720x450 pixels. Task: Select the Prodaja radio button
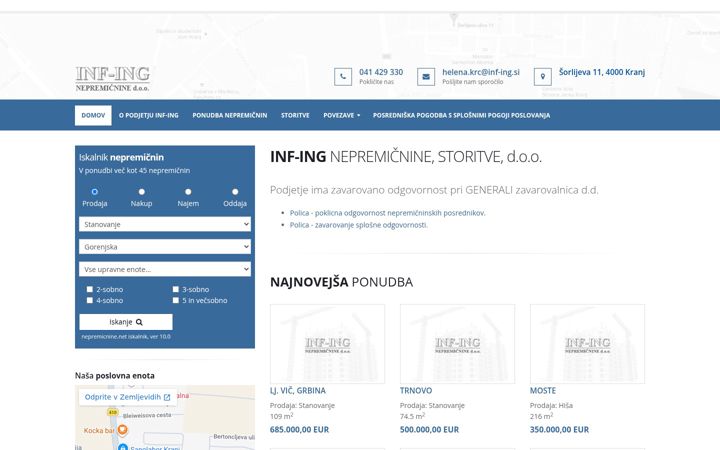pos(95,191)
